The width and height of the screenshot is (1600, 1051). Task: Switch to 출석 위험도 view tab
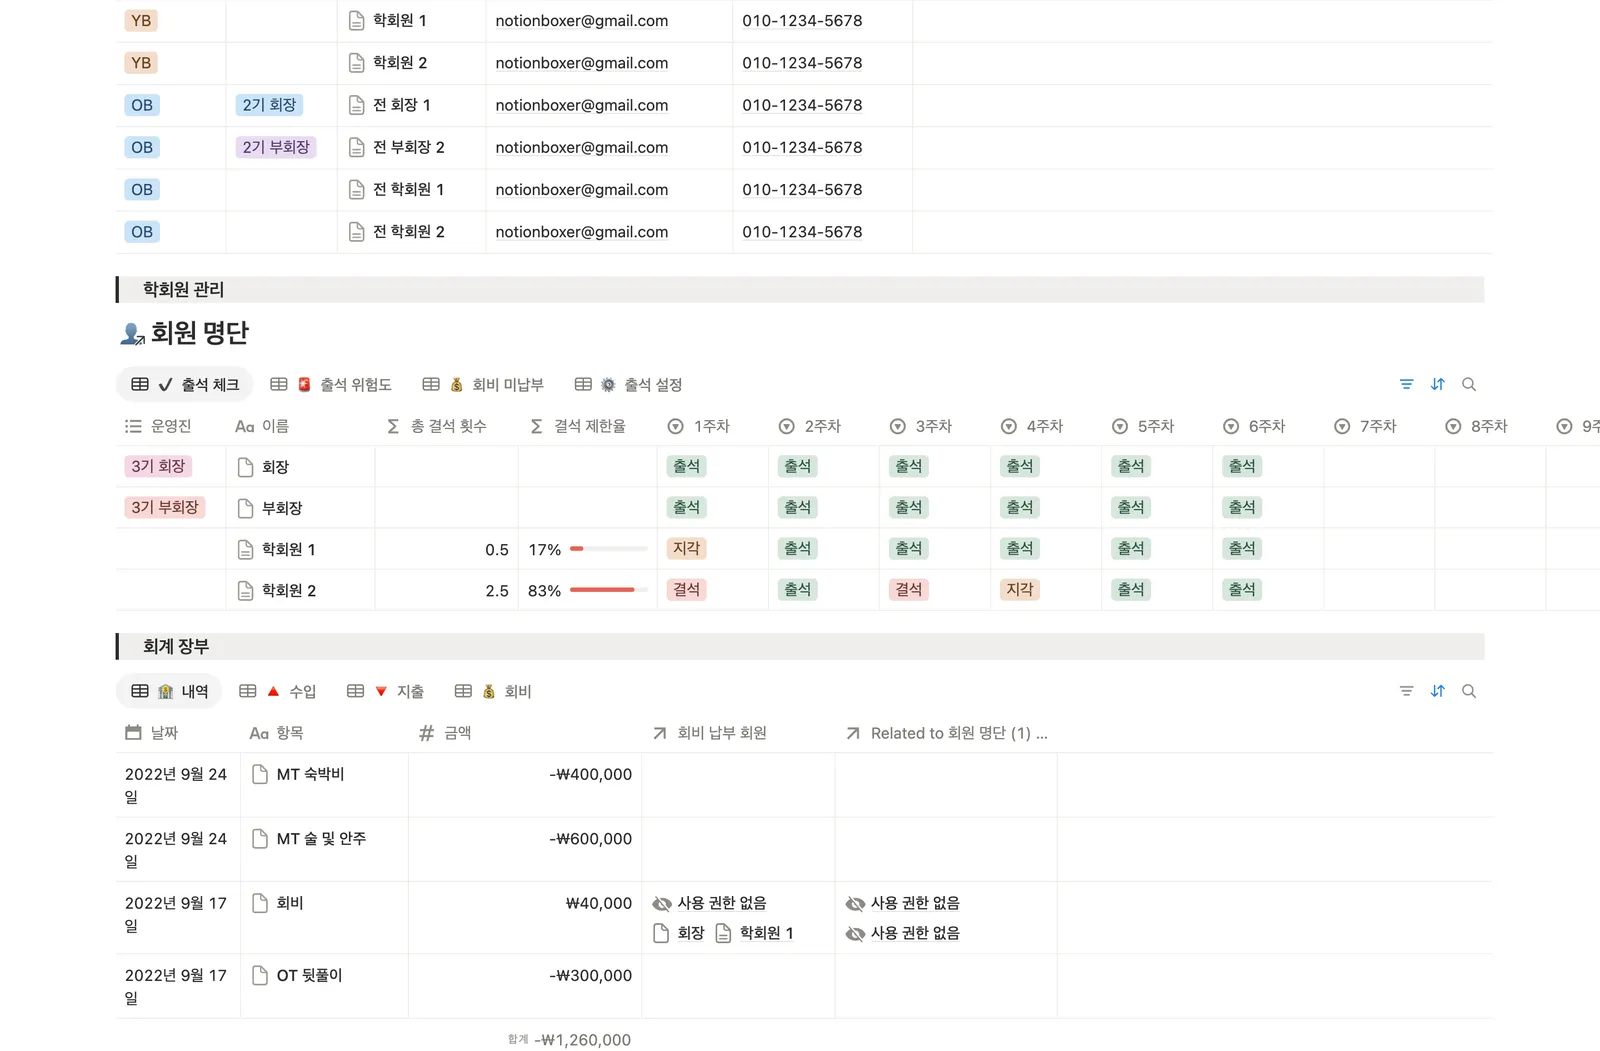click(x=331, y=385)
